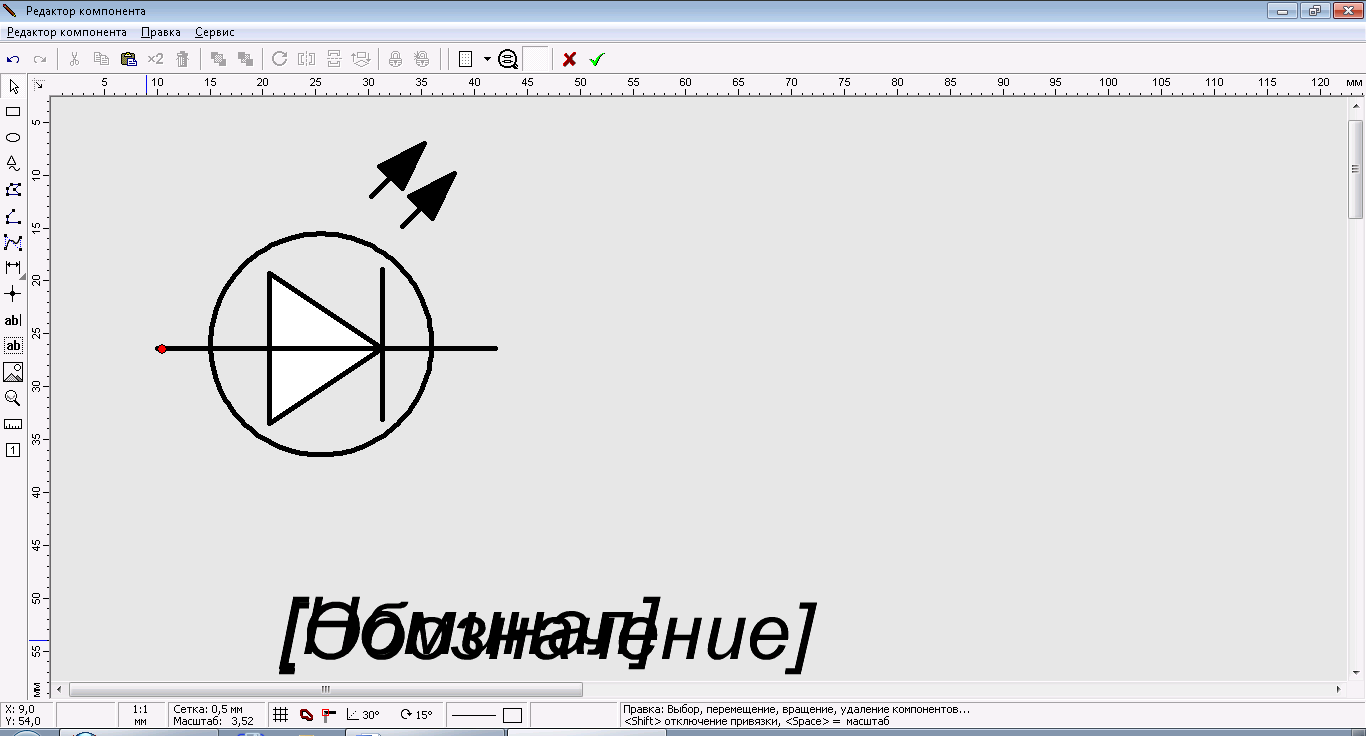Click the grid settings icon

point(465,59)
